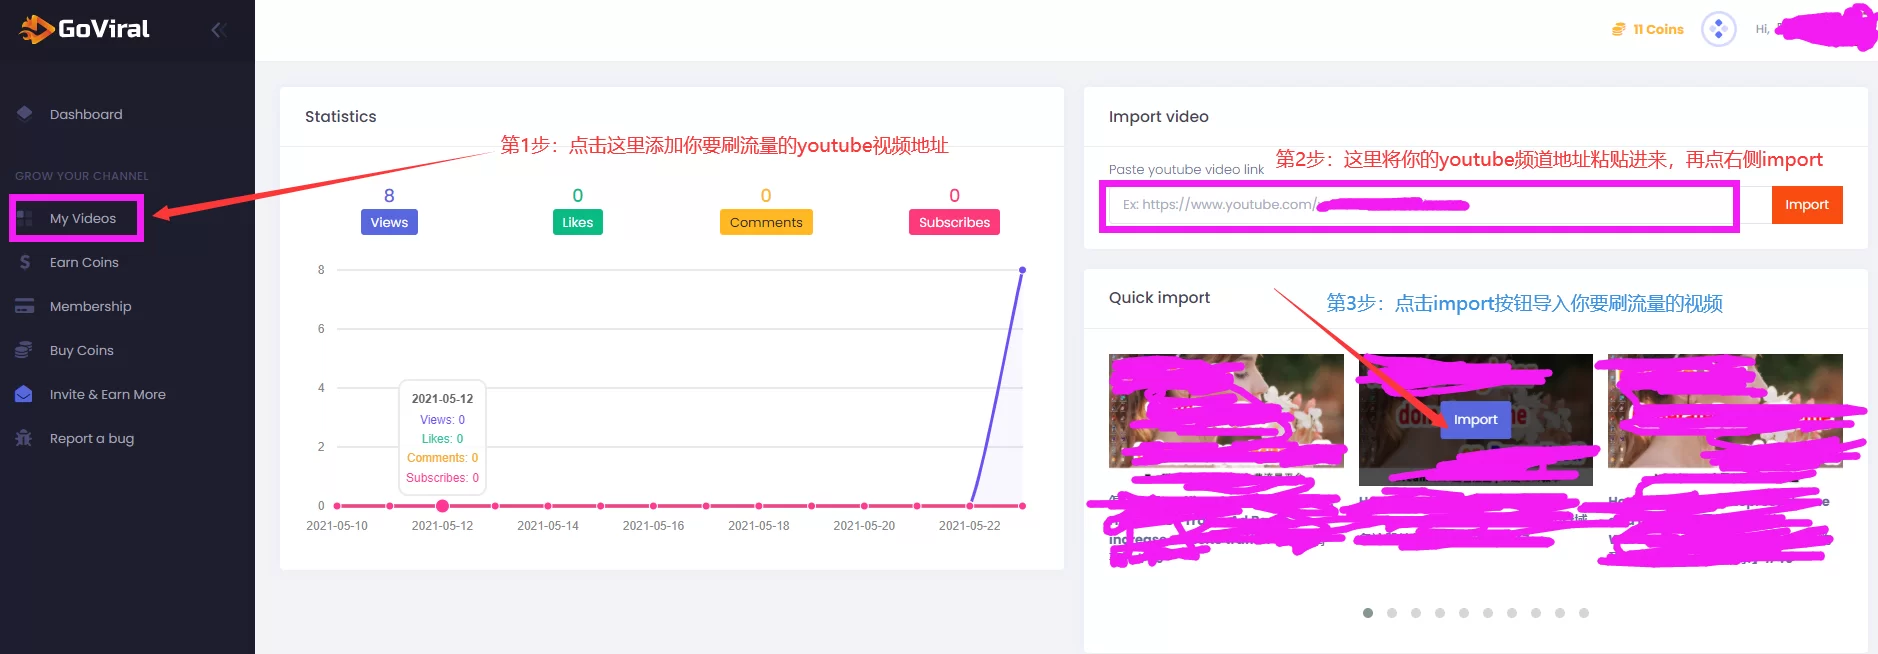Check the 11 Coins balance

(x=1658, y=29)
